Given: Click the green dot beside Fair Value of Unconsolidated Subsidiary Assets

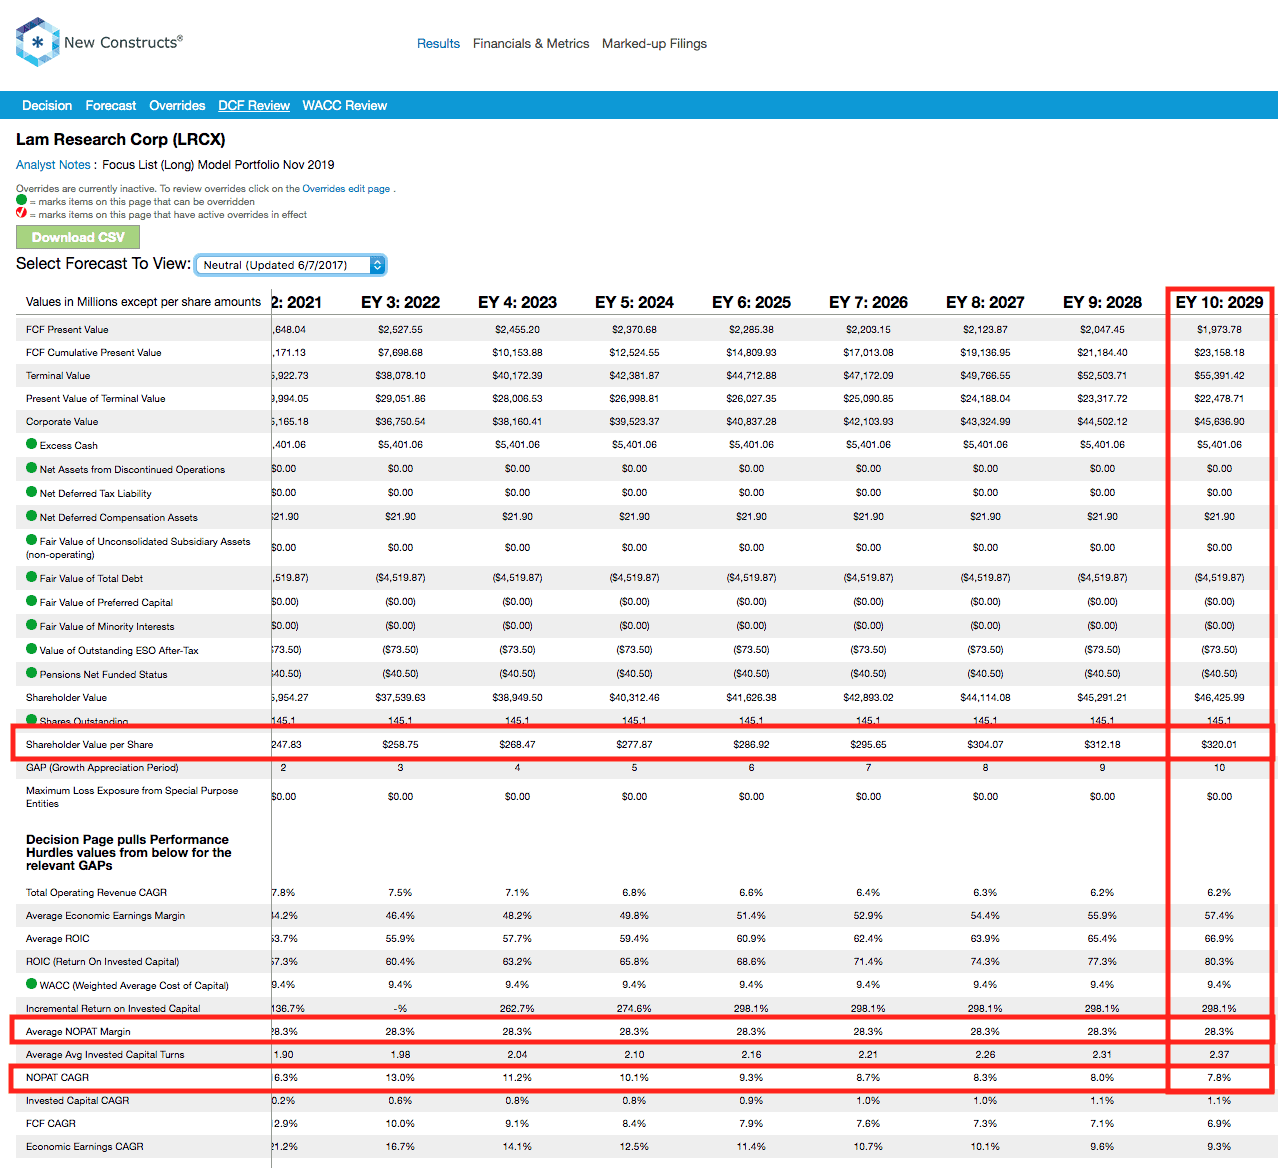Looking at the screenshot, I should [32, 540].
